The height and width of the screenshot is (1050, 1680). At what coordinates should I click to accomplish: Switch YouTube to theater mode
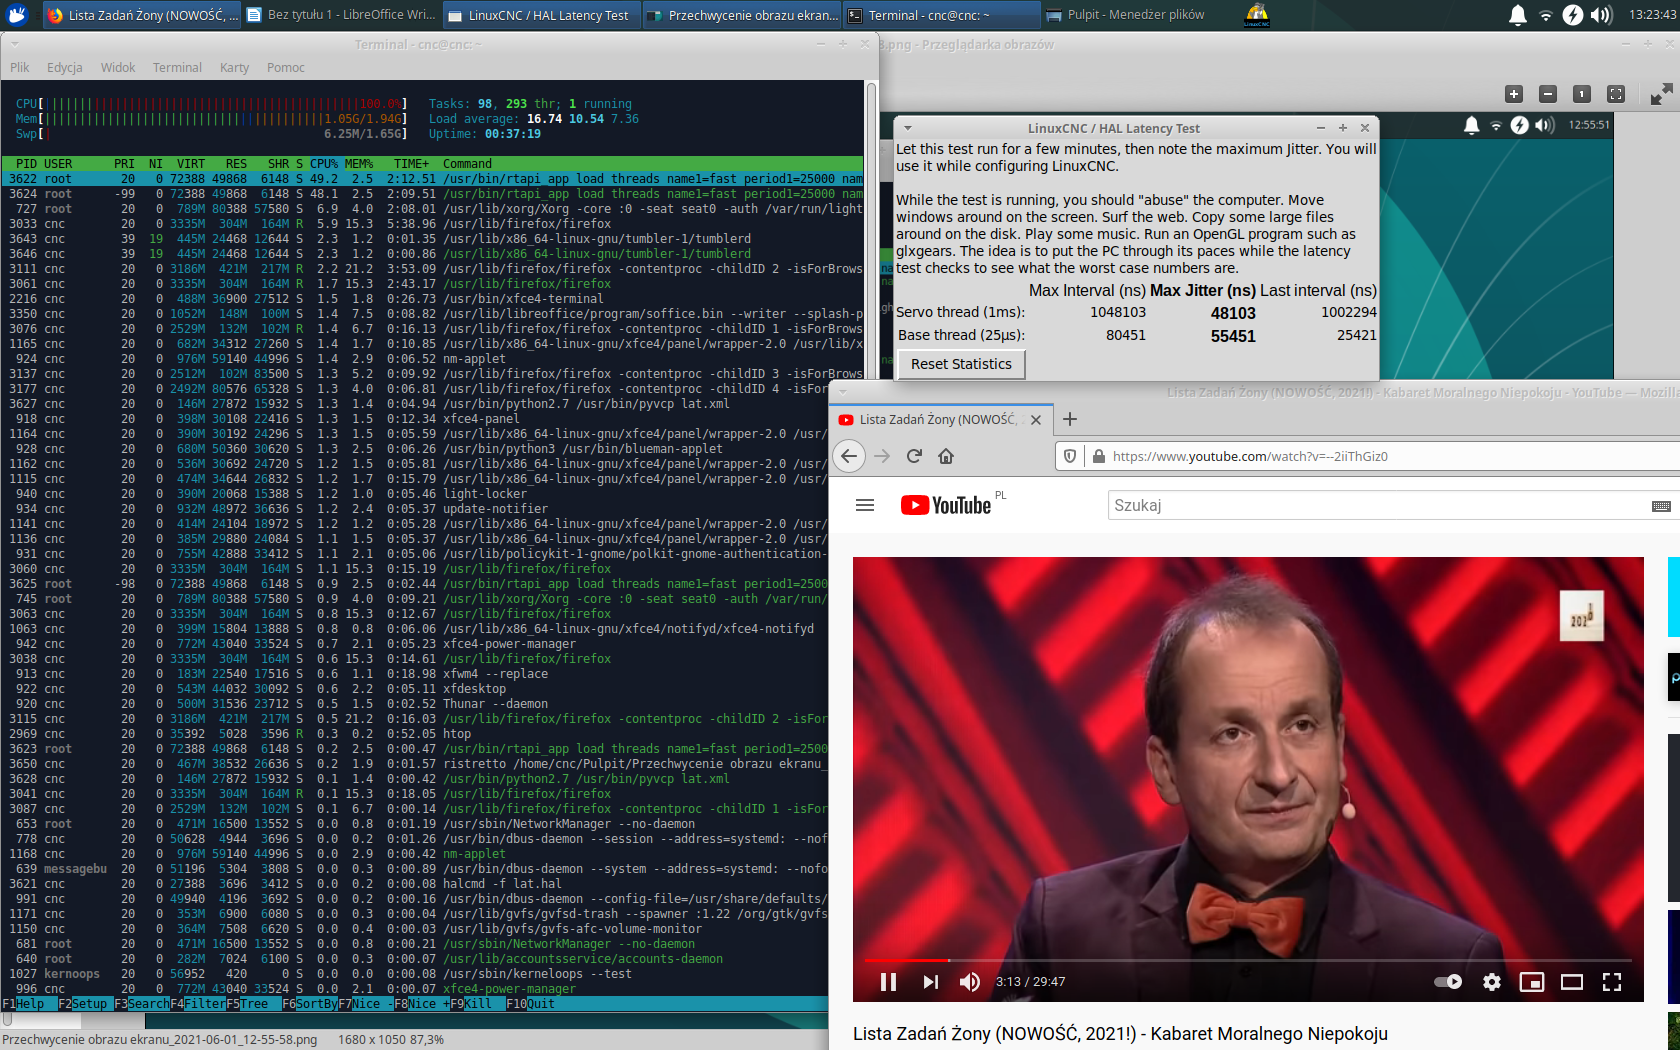1572,982
